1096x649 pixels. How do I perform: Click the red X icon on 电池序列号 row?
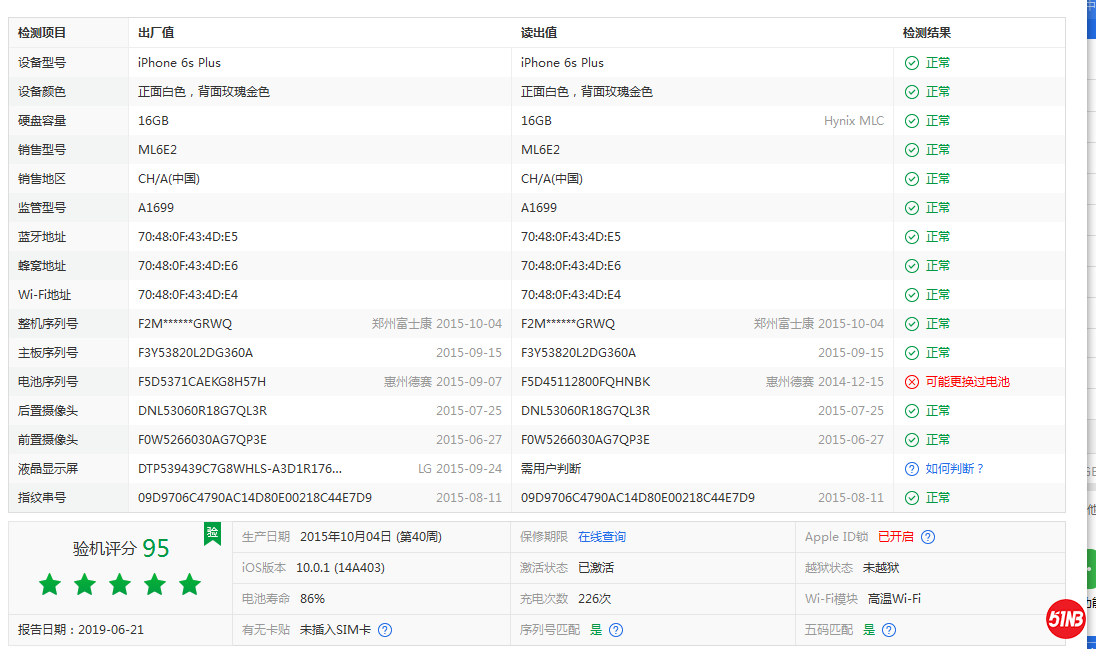coord(910,381)
